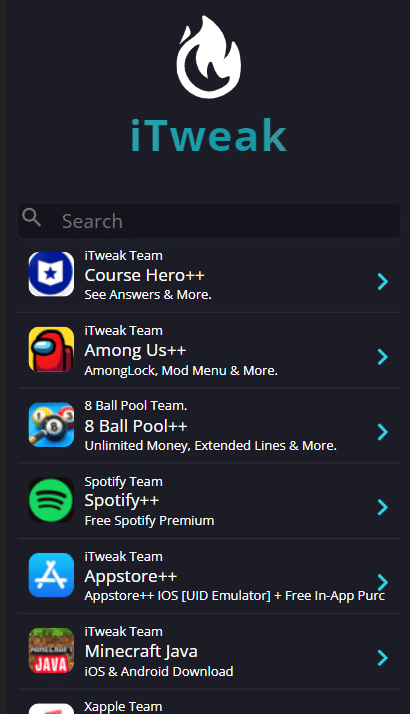410x714 pixels.
Task: Open the Course Hero++ app icon
Action: 51,274
